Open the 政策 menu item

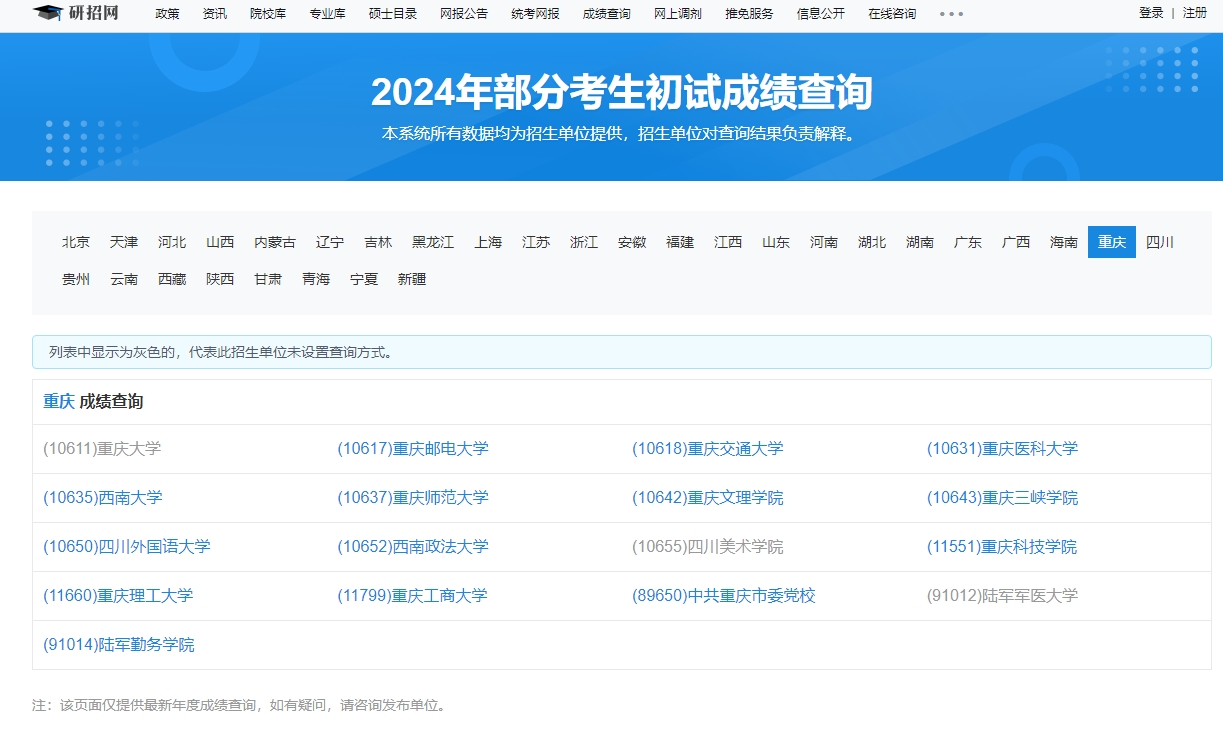[168, 14]
